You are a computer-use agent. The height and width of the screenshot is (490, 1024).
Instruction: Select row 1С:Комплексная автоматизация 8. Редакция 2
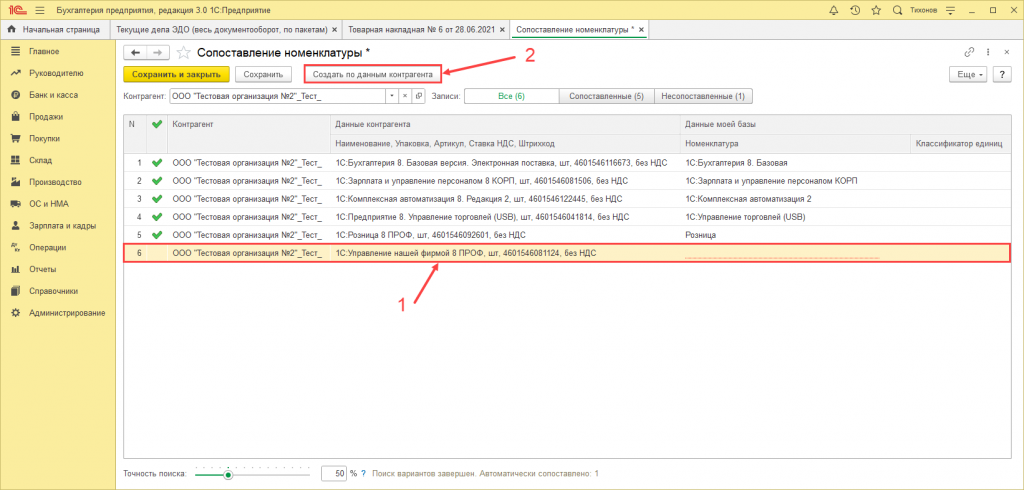pos(567,199)
